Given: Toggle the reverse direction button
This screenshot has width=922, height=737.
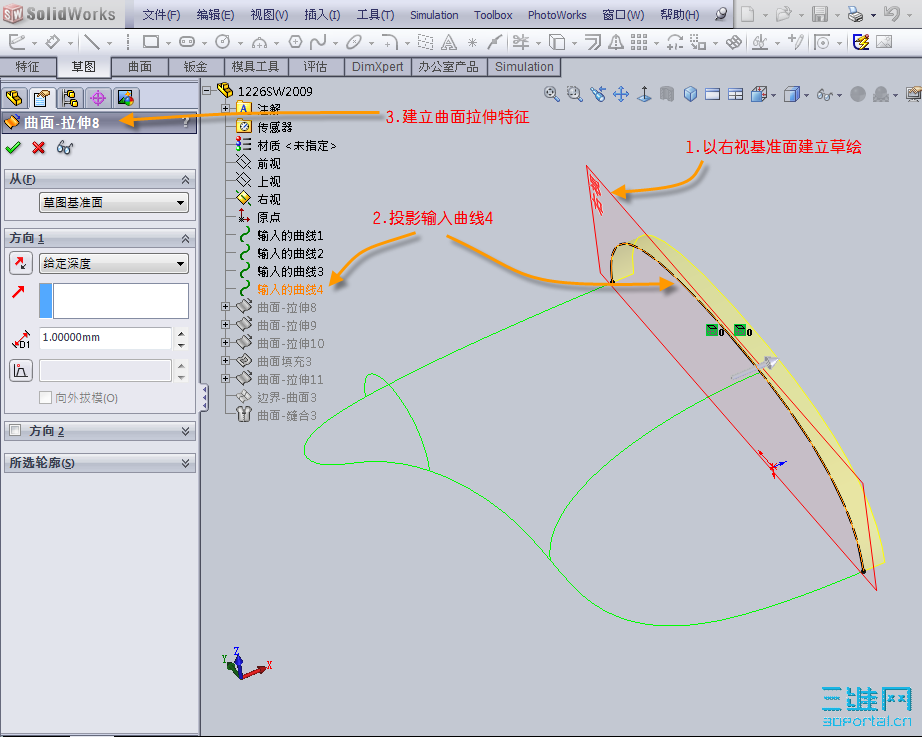Looking at the screenshot, I should click(x=21, y=263).
